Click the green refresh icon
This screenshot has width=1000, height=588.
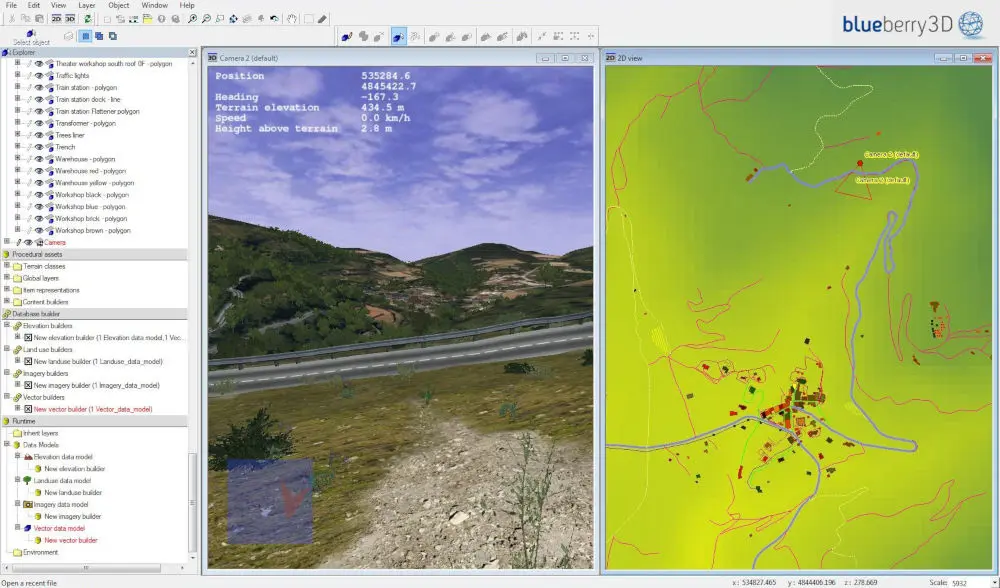[88, 19]
